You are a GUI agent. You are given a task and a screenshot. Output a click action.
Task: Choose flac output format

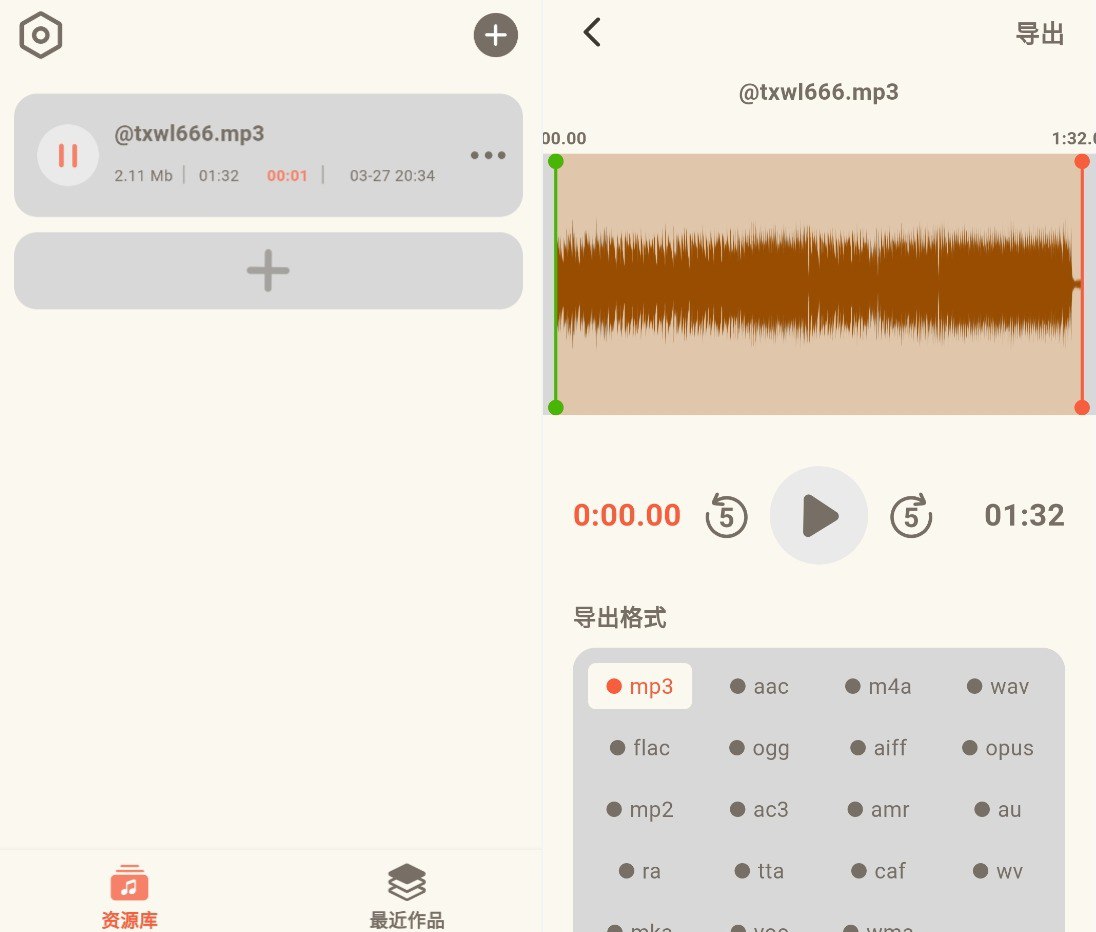click(x=639, y=747)
